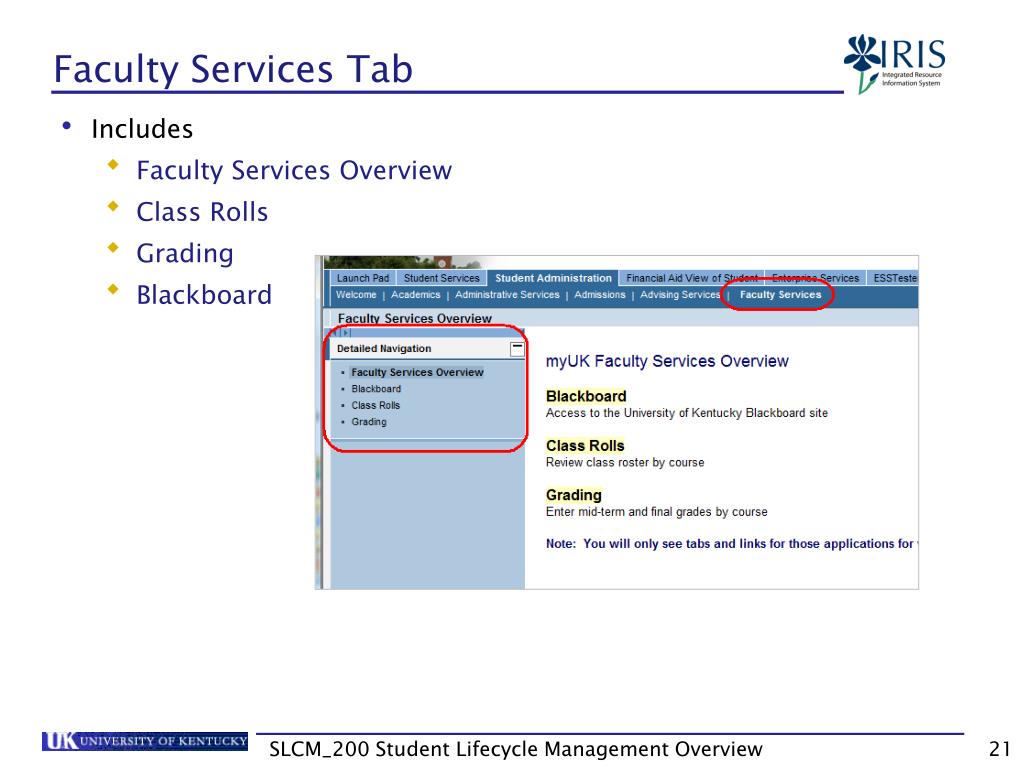This screenshot has width=1024, height=768.
Task: Select the Faculty Services sub-tab
Action: click(780, 295)
